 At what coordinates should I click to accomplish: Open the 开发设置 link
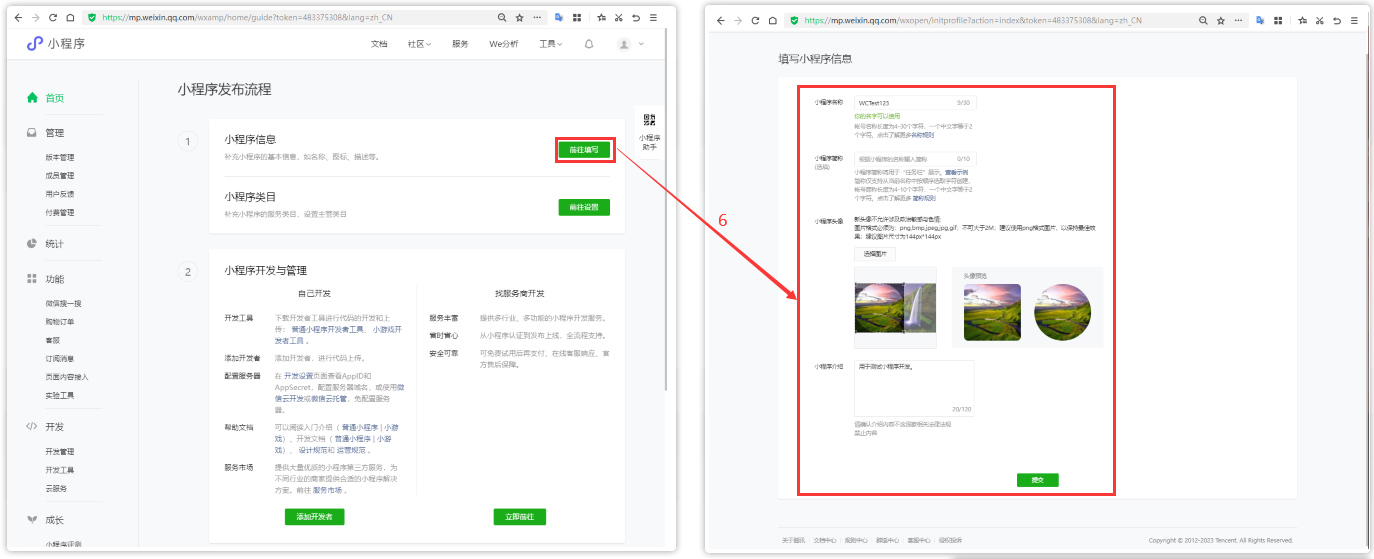(x=299, y=375)
